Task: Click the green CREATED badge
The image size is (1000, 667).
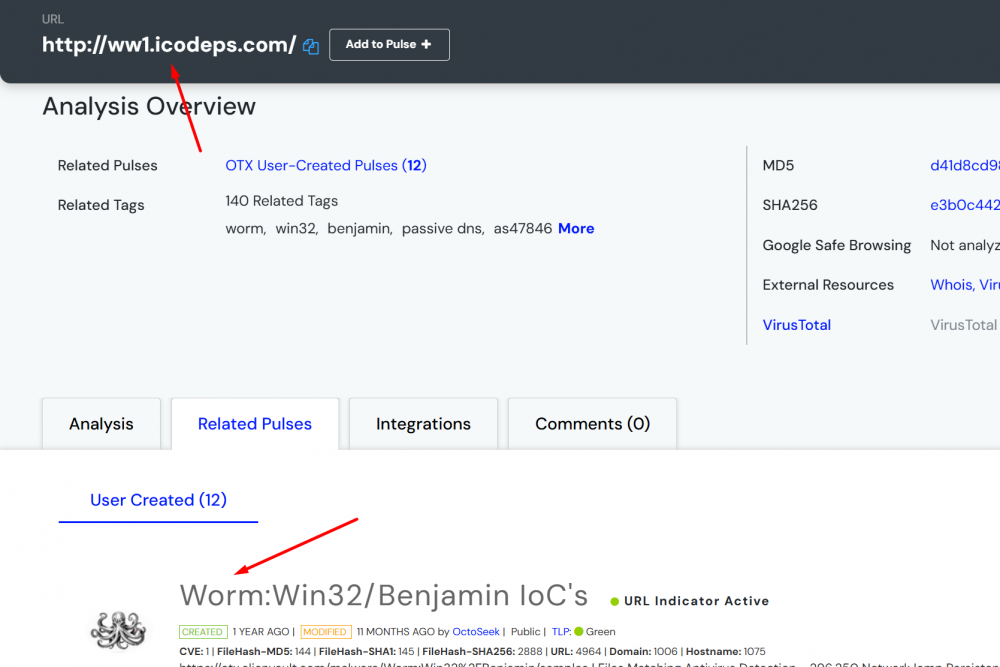Action: tap(203, 632)
